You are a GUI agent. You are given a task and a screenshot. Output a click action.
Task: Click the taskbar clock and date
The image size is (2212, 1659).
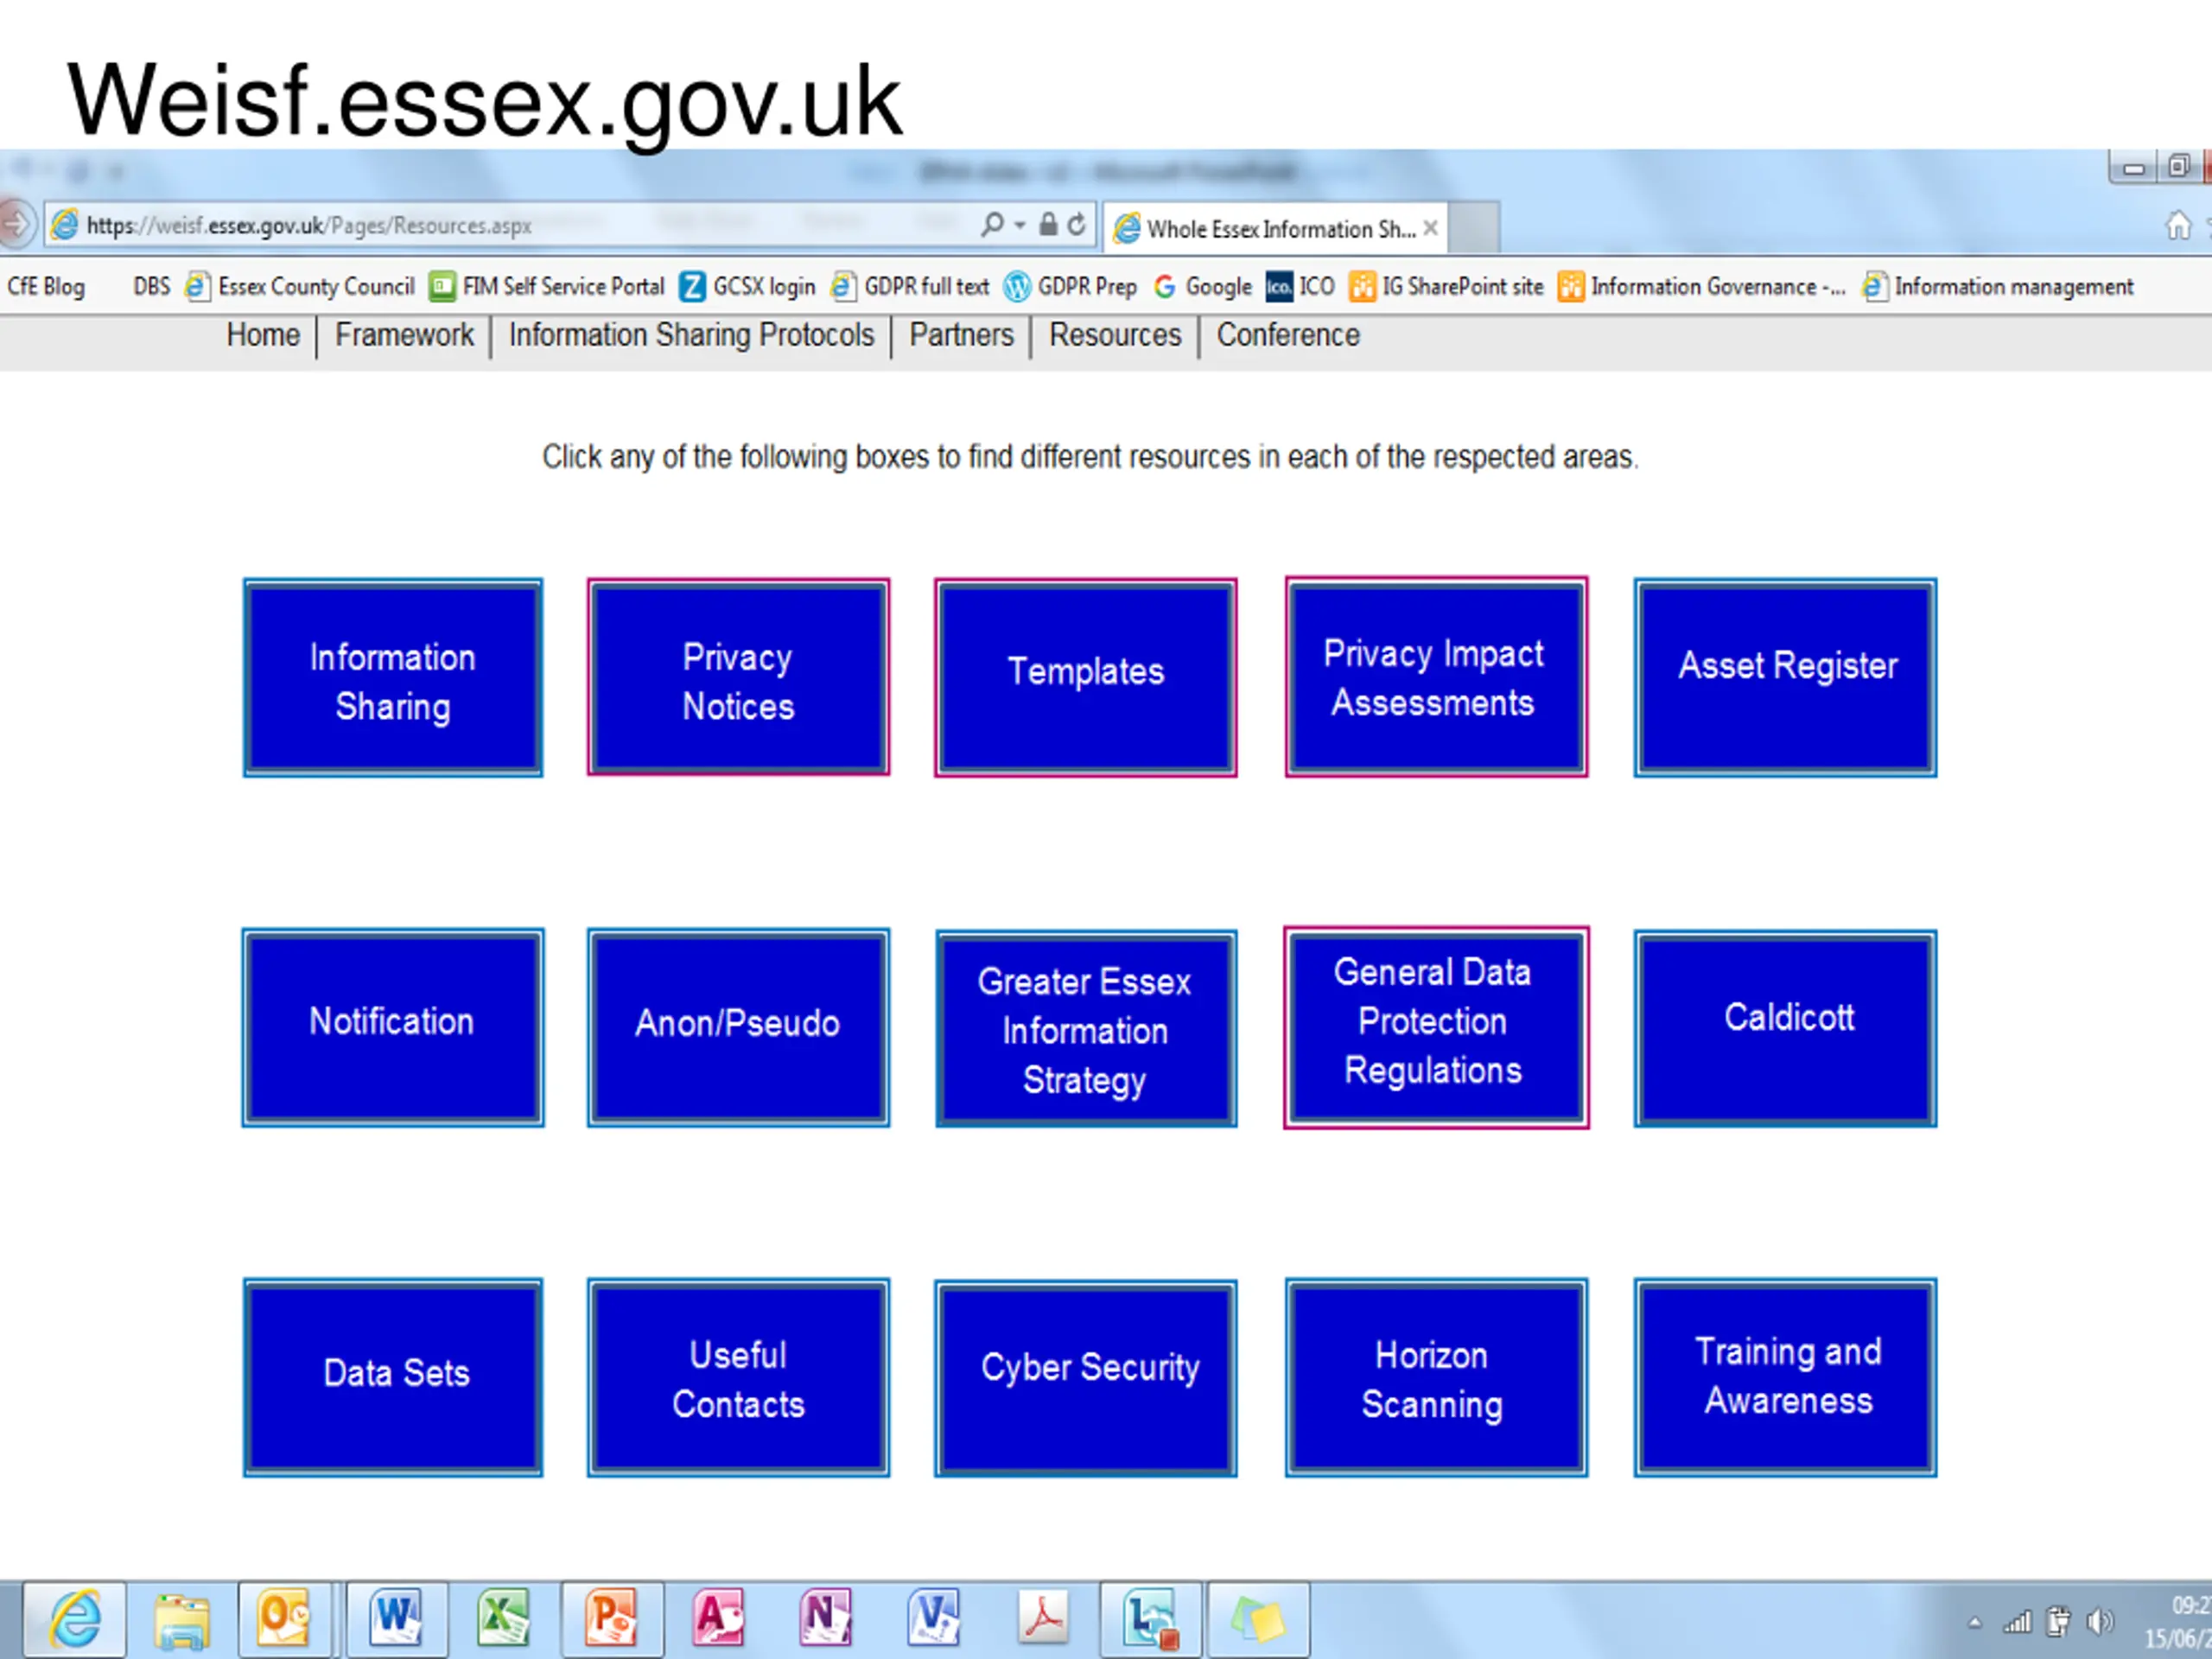[x=2177, y=1622]
